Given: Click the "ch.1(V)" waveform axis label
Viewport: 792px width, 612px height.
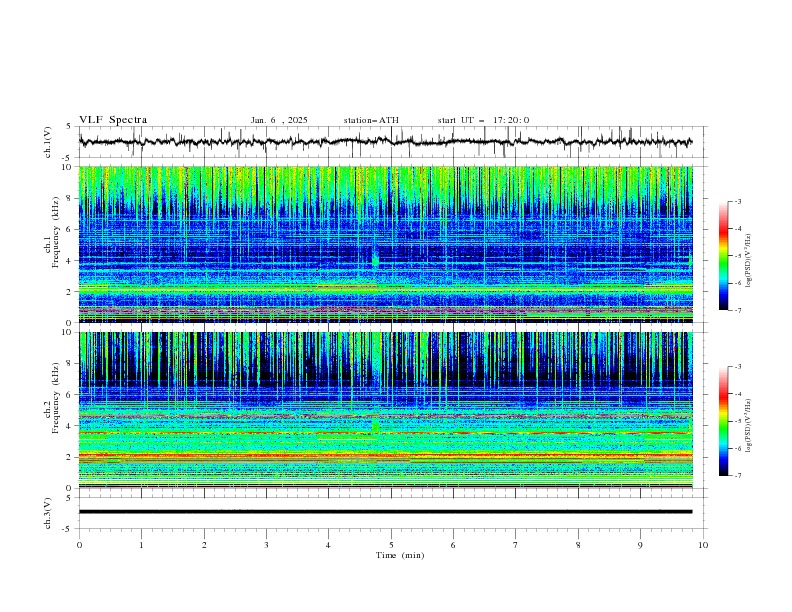Looking at the screenshot, I should tap(48, 142).
